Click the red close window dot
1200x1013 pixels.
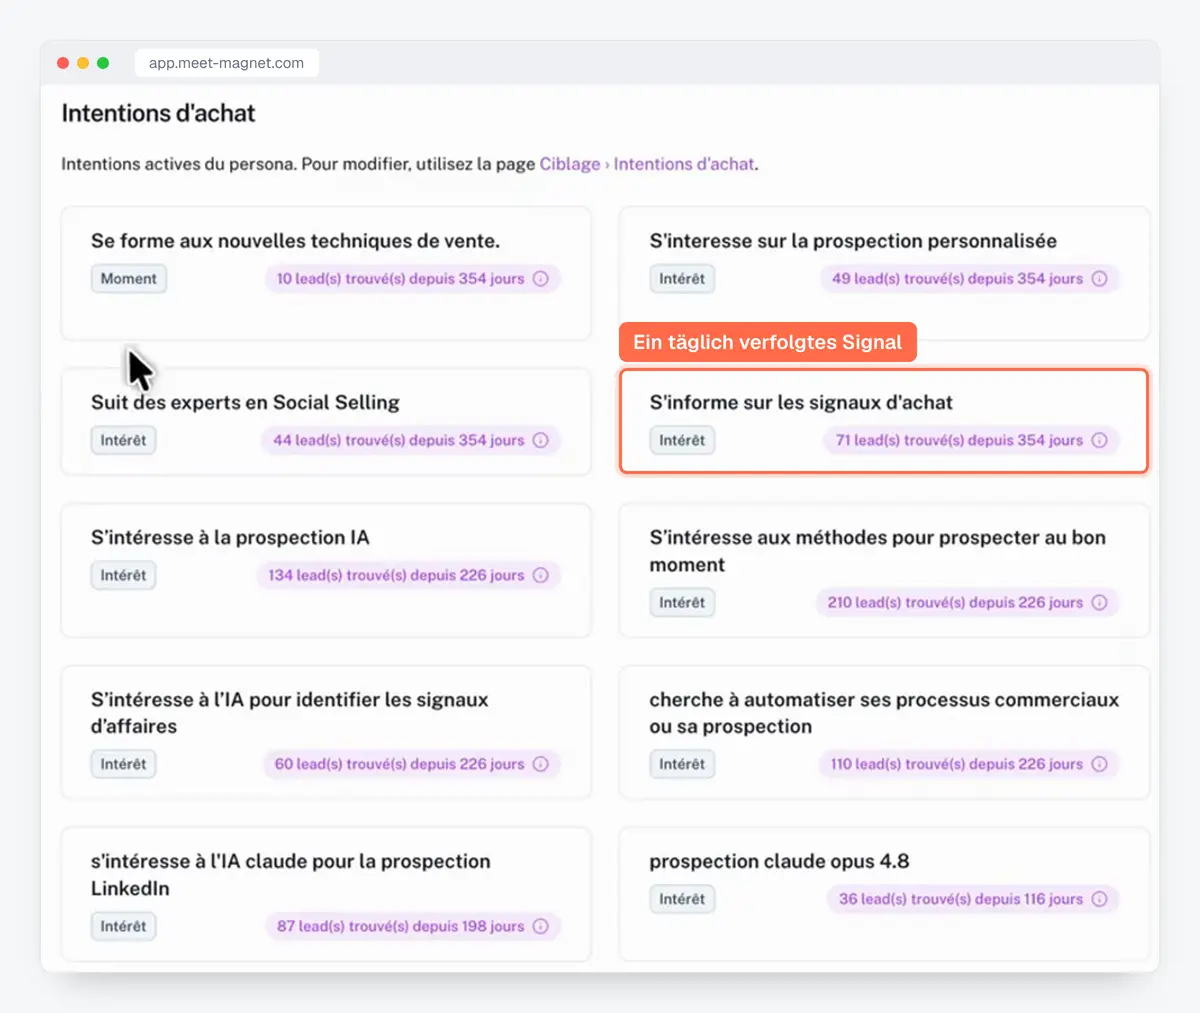pyautogui.click(x=63, y=63)
